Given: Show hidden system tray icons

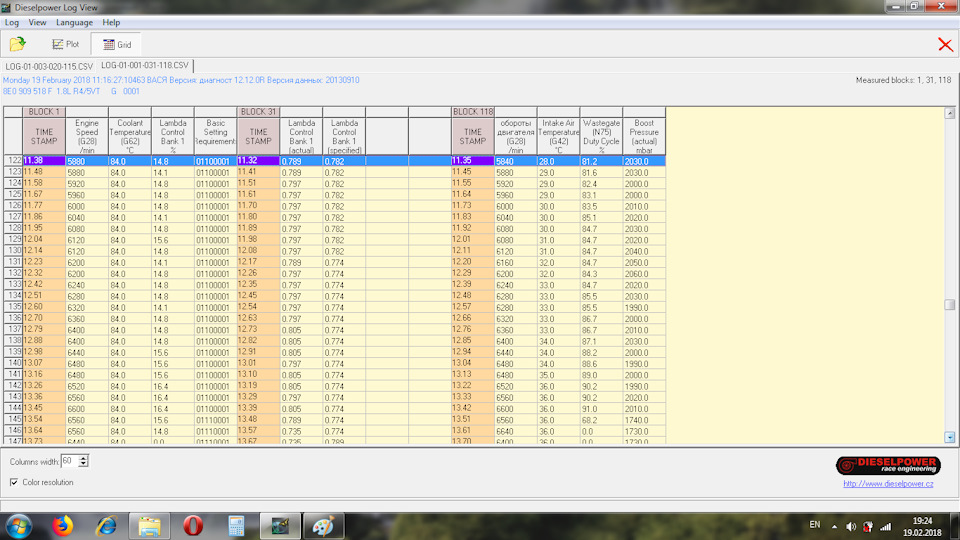Looking at the screenshot, I should click(834, 527).
